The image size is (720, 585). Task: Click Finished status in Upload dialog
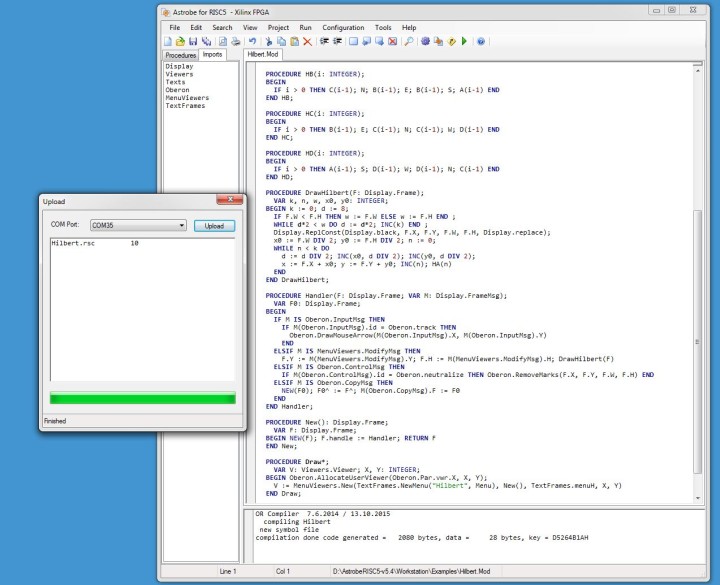[x=55, y=421]
